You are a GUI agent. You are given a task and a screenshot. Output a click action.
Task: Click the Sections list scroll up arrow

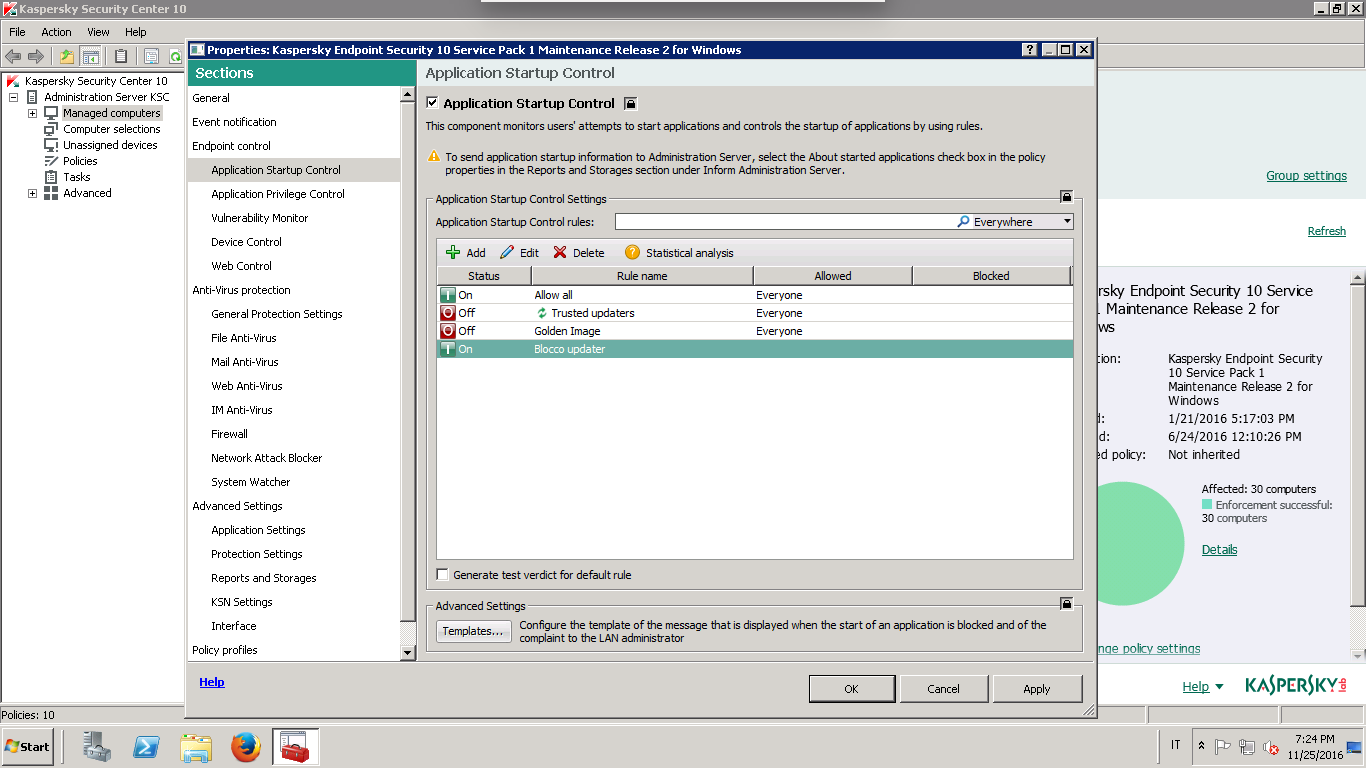[x=407, y=95]
